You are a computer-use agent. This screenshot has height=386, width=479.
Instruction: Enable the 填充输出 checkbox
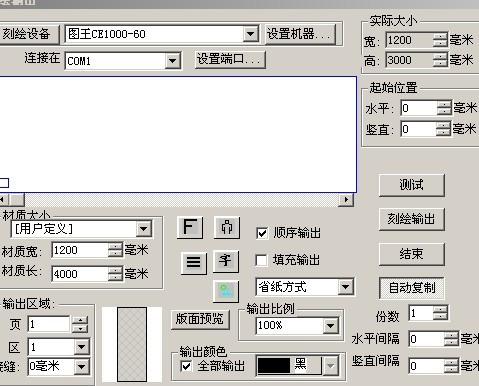click(x=261, y=260)
